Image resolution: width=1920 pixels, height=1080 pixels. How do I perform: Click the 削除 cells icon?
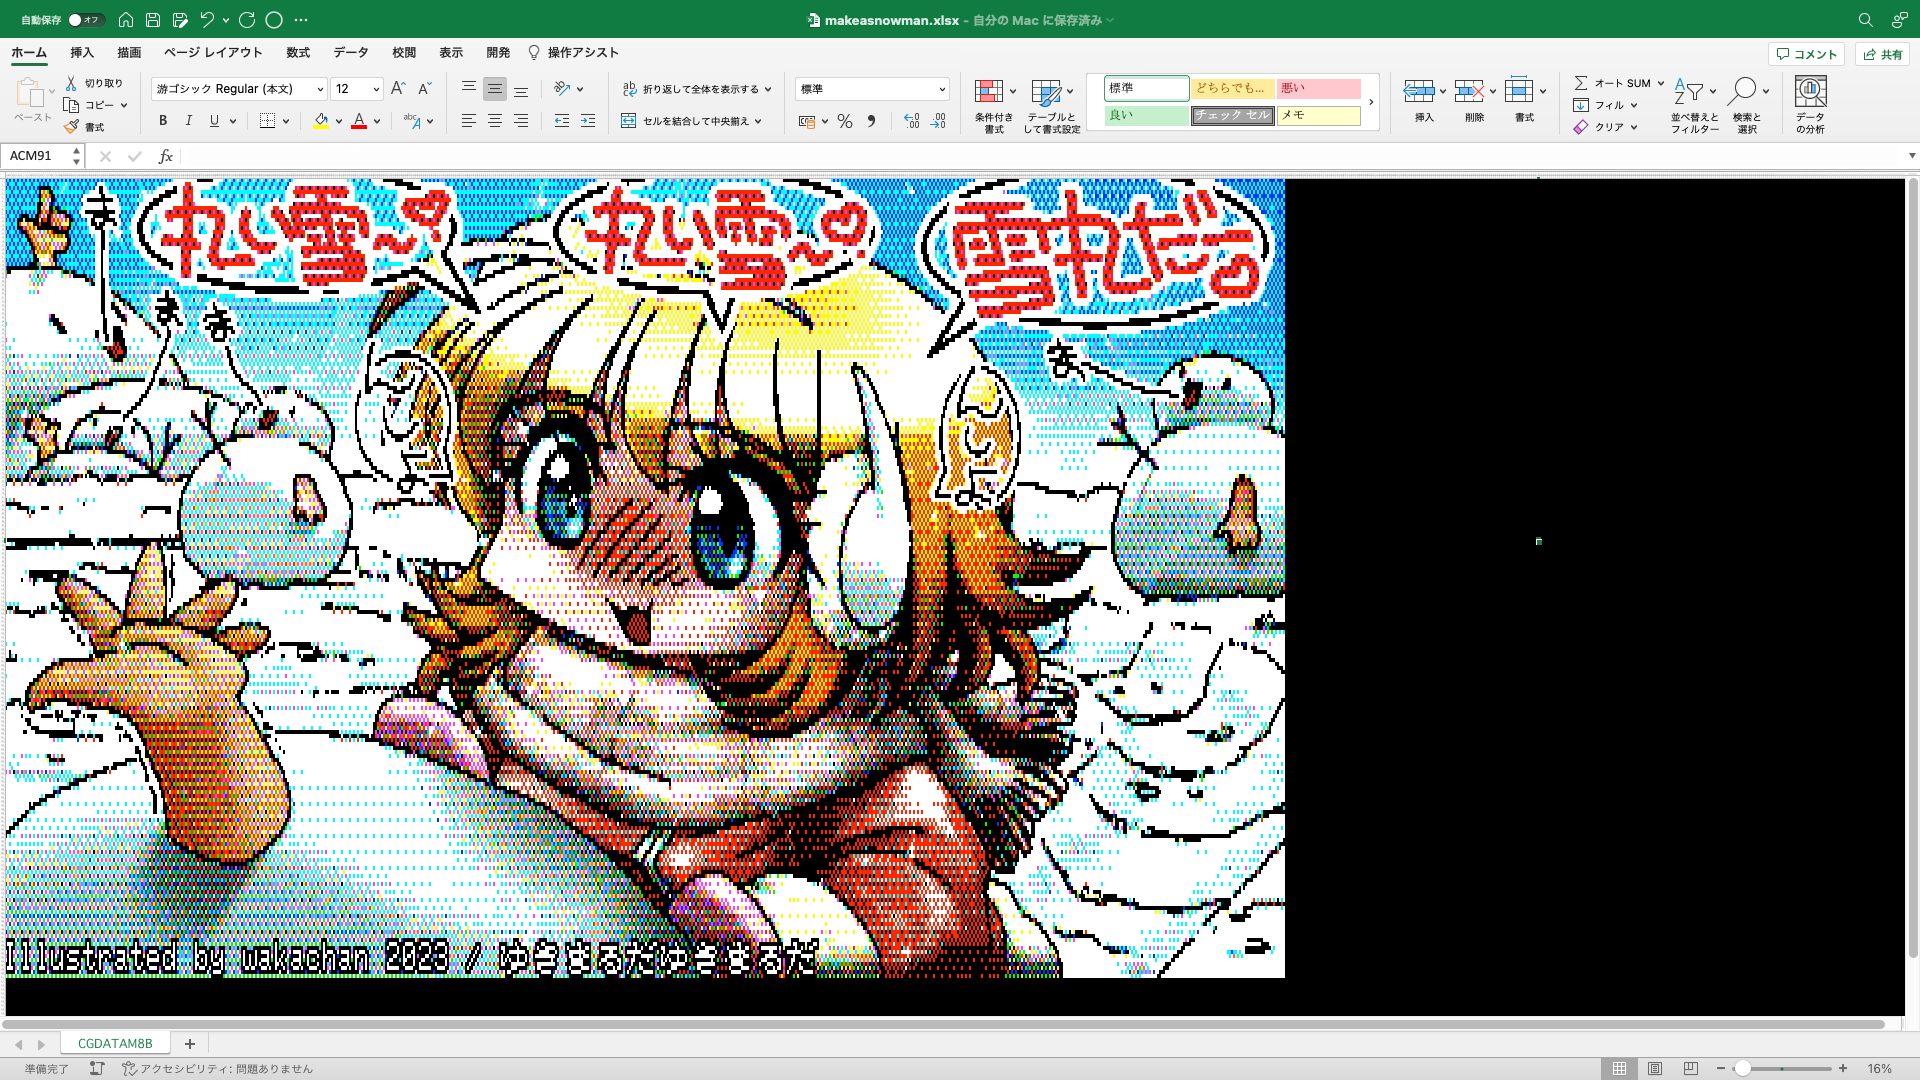(1469, 92)
